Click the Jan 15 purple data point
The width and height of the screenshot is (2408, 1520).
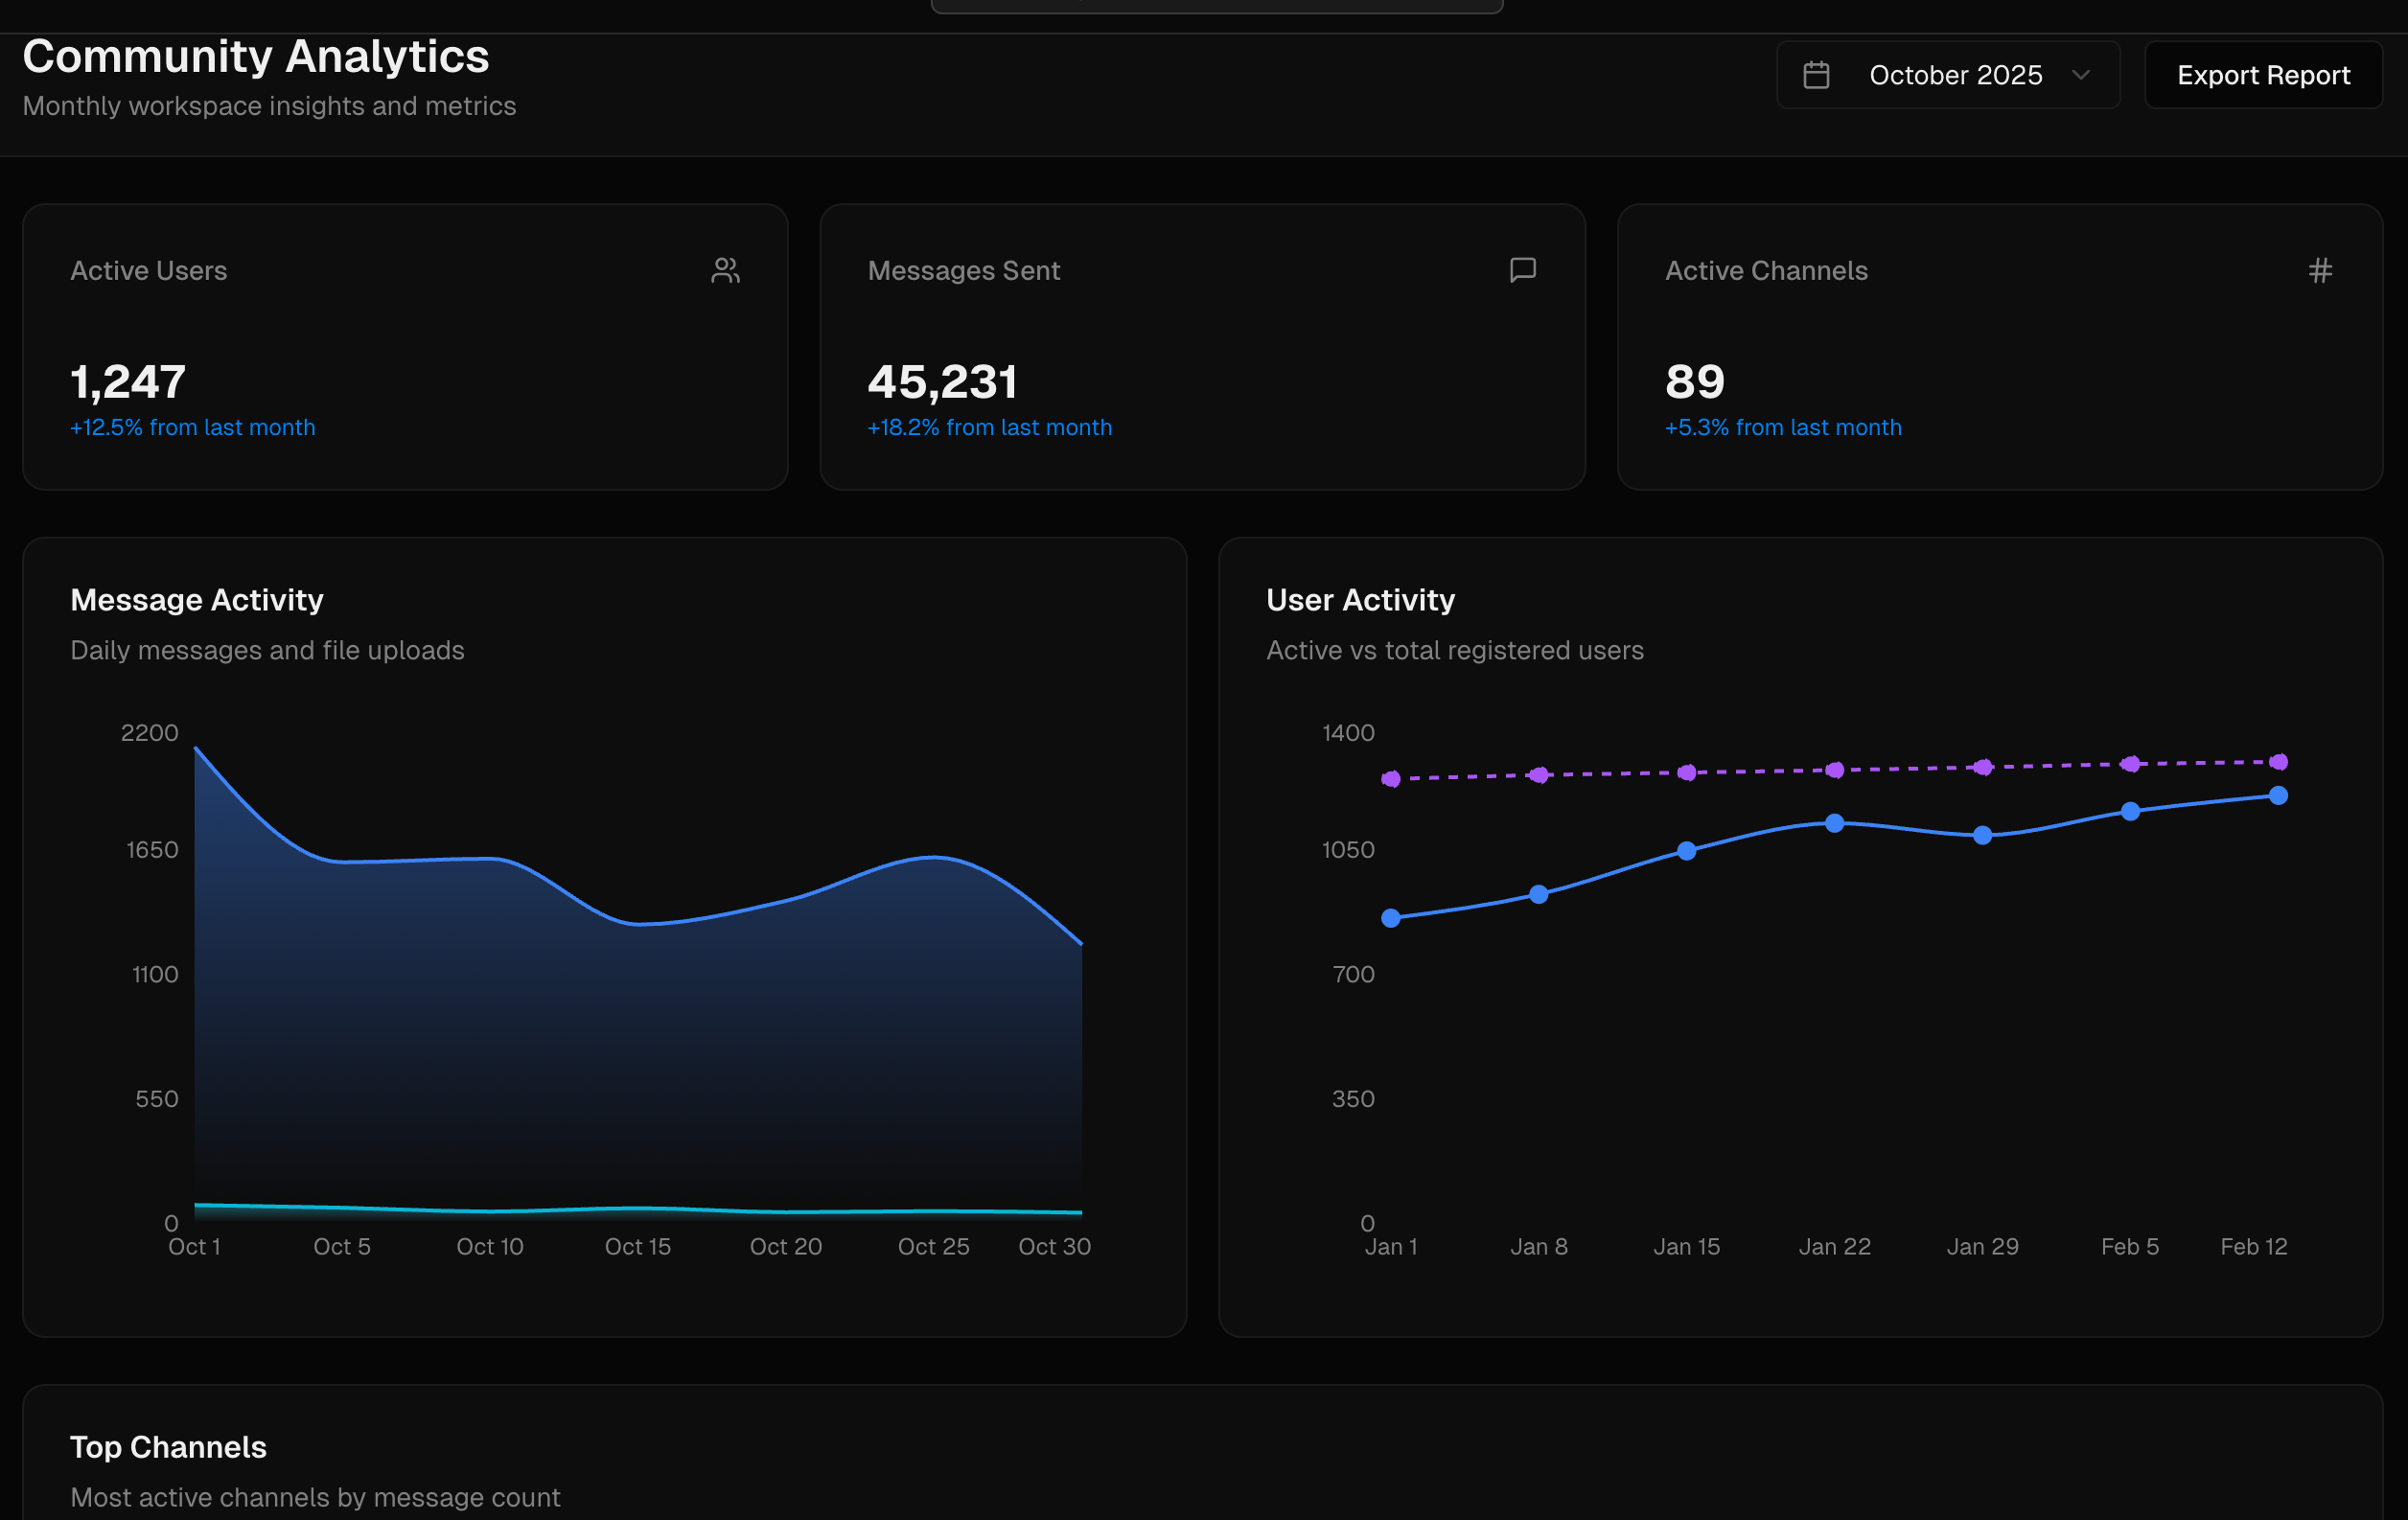coord(1687,772)
